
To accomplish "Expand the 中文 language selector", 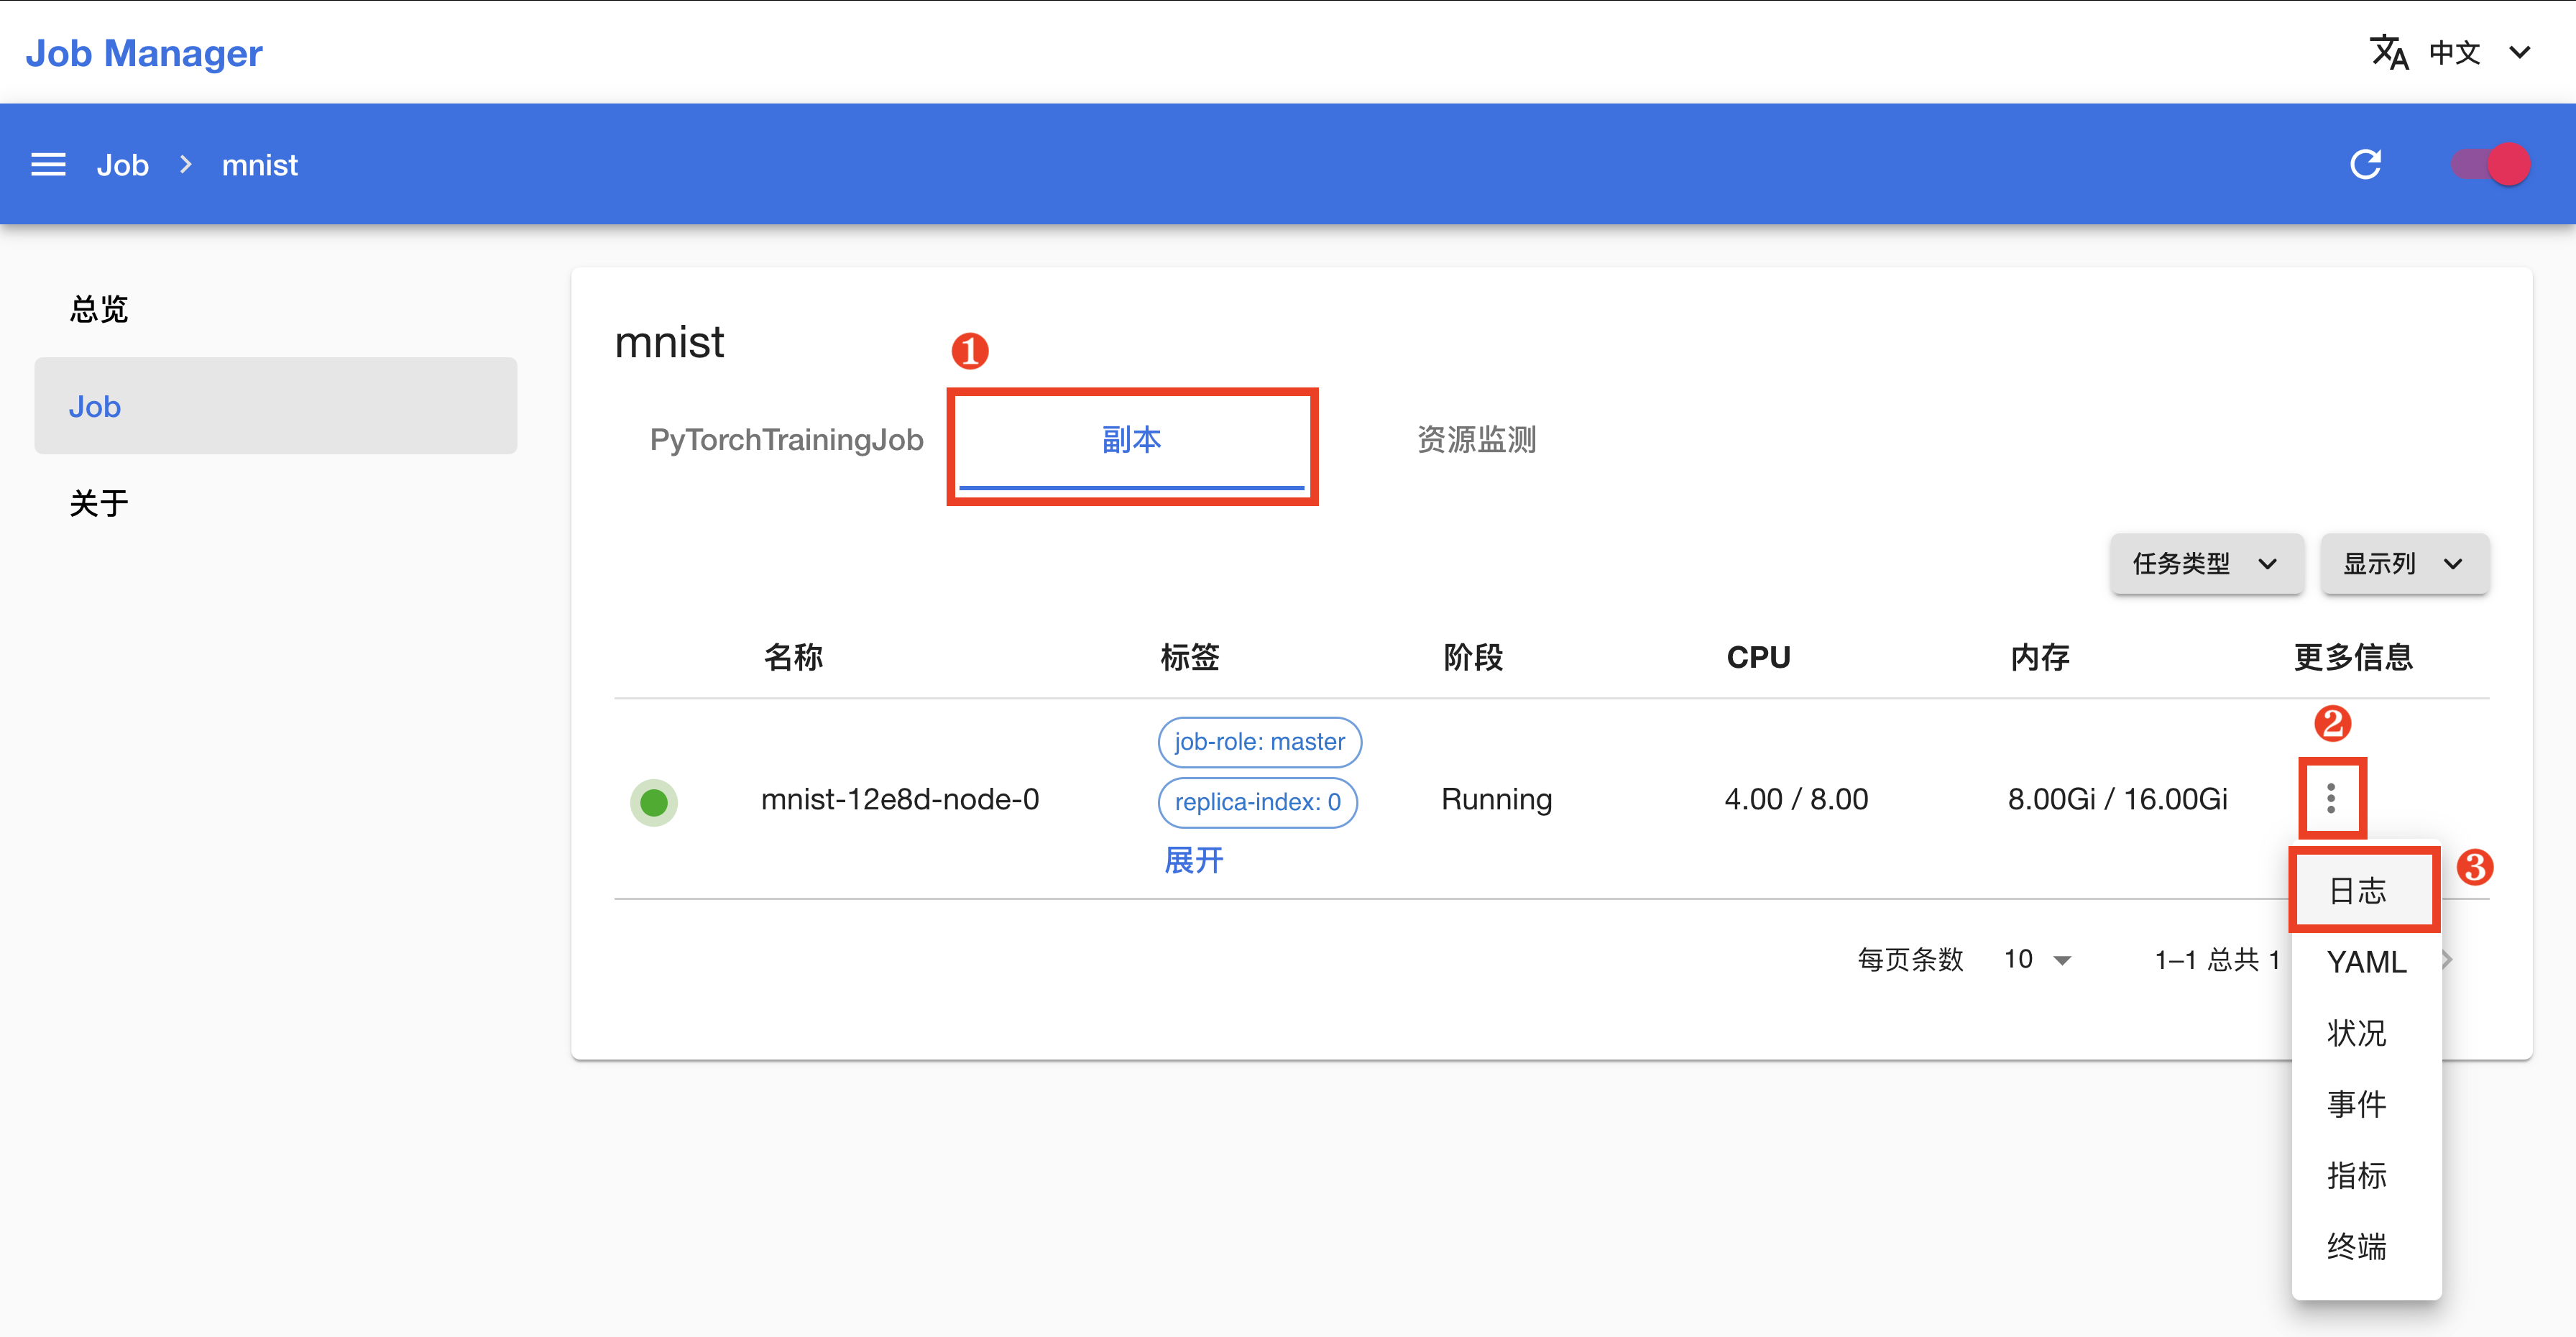I will click(2476, 52).
